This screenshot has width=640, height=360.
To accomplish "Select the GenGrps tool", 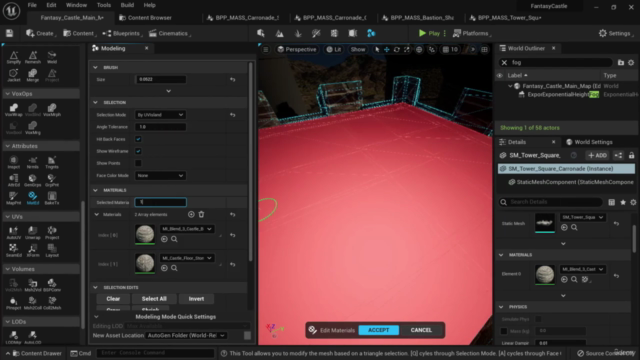I will [x=33, y=180].
